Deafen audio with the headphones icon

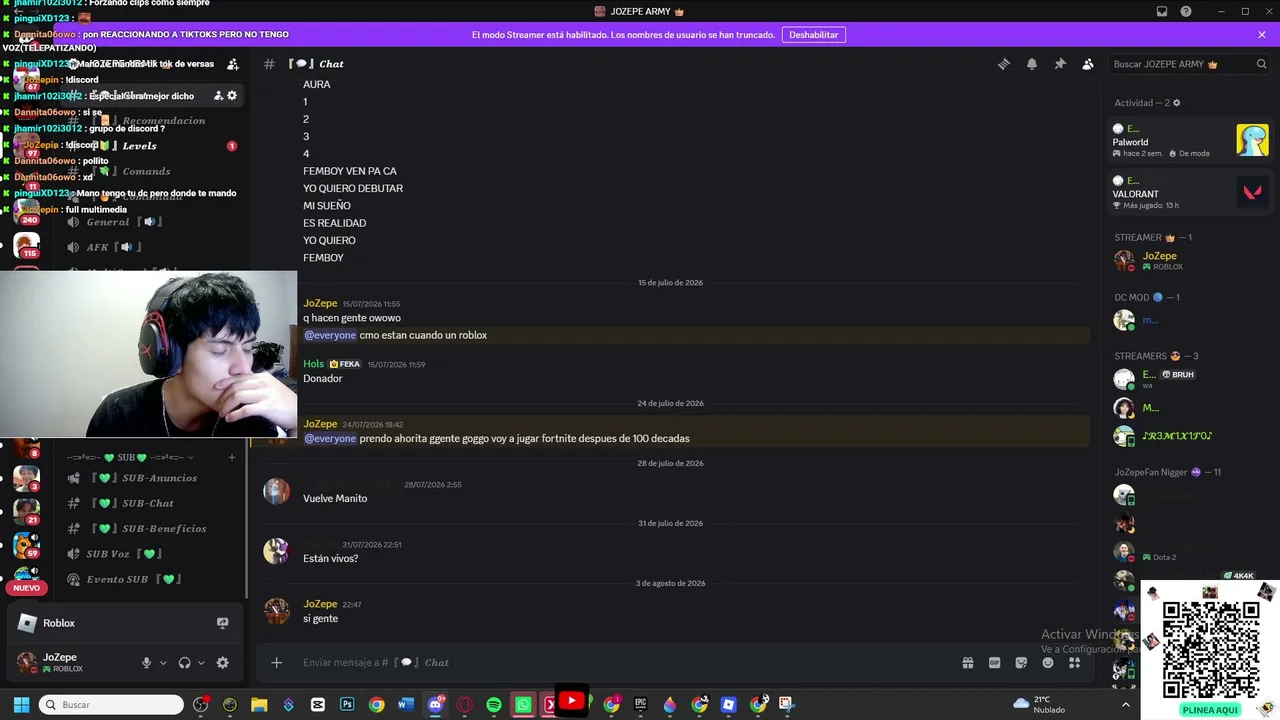[x=184, y=663]
